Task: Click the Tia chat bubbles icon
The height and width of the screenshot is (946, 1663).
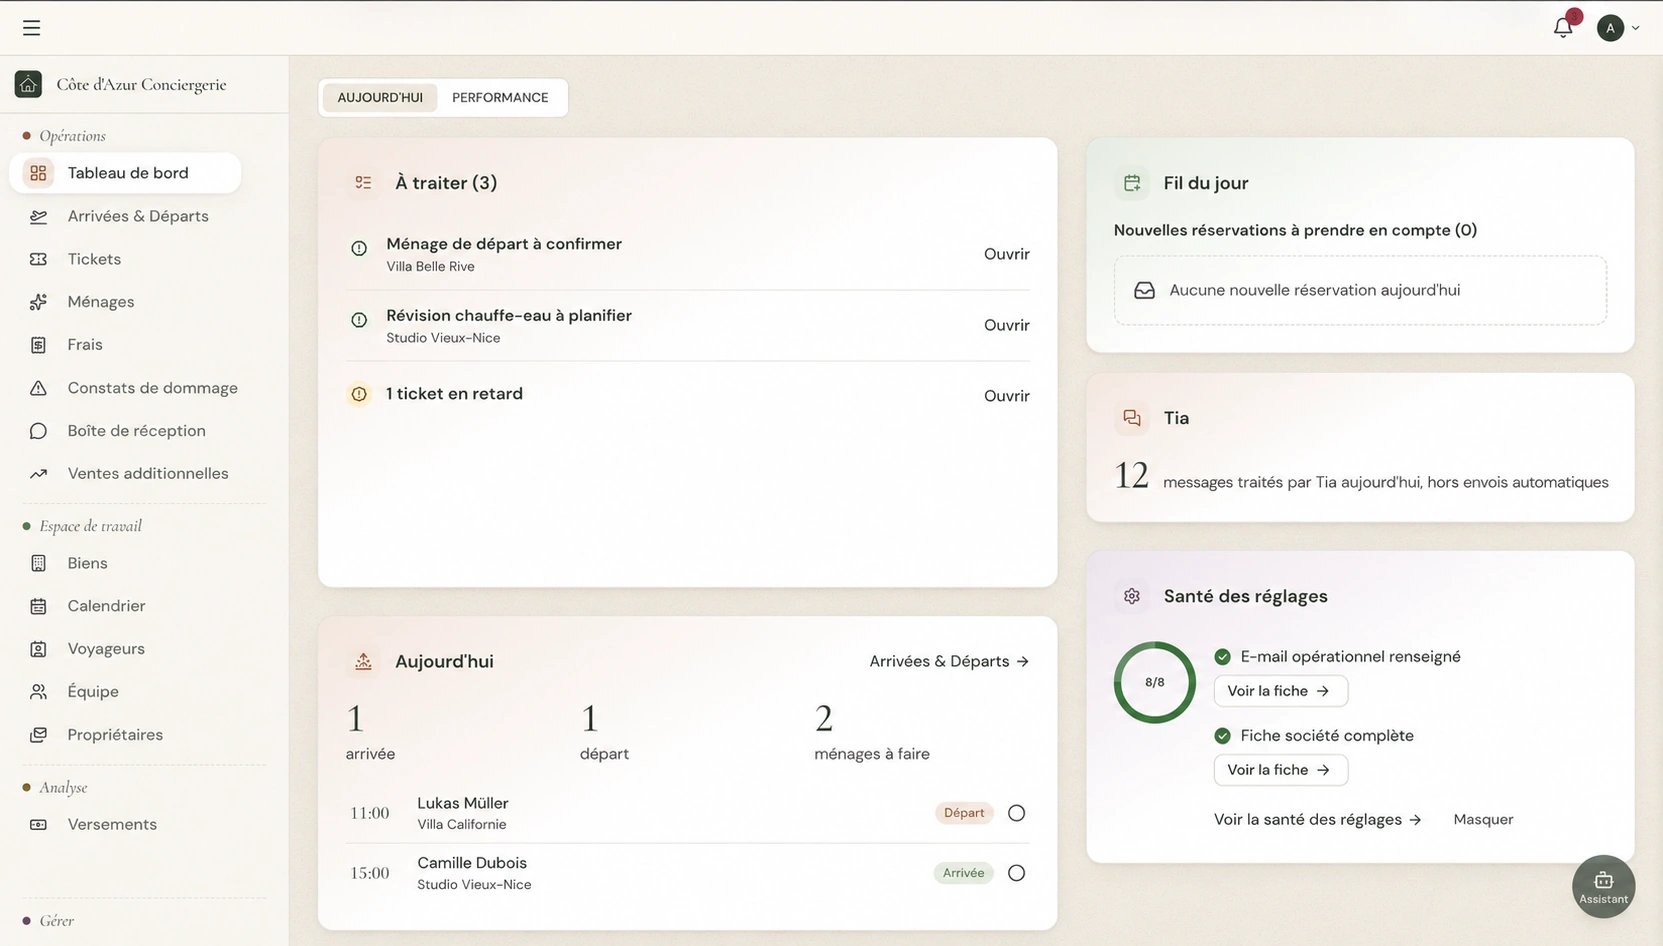Action: coord(1132,418)
